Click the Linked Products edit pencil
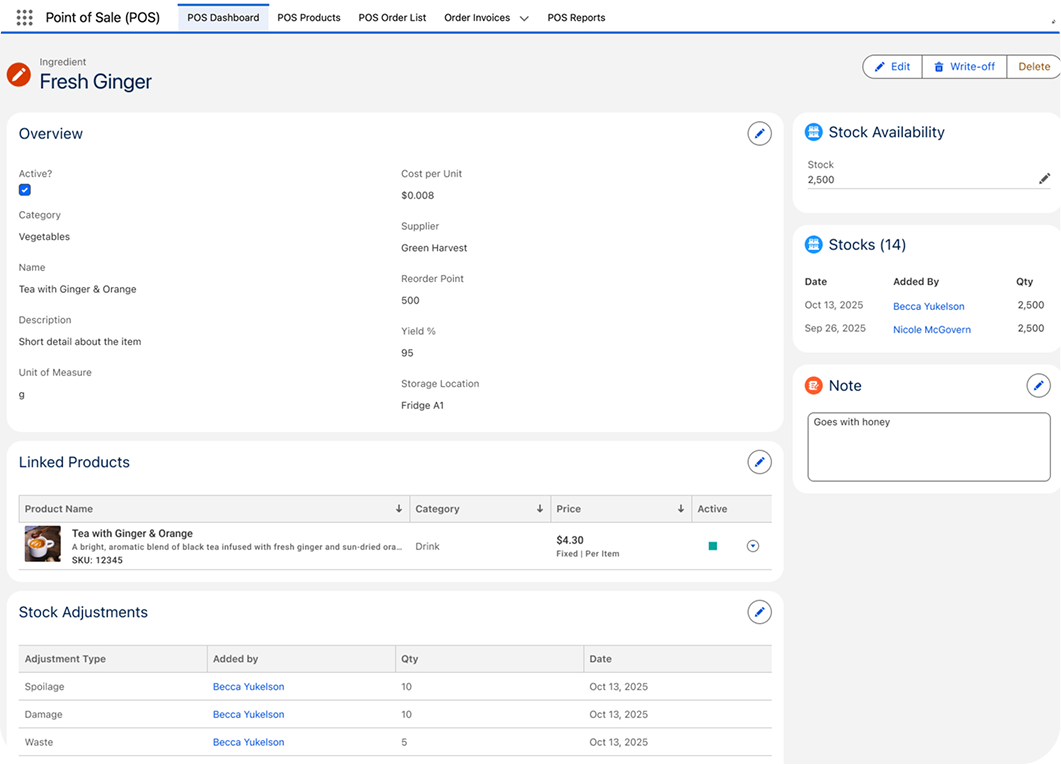 [759, 462]
